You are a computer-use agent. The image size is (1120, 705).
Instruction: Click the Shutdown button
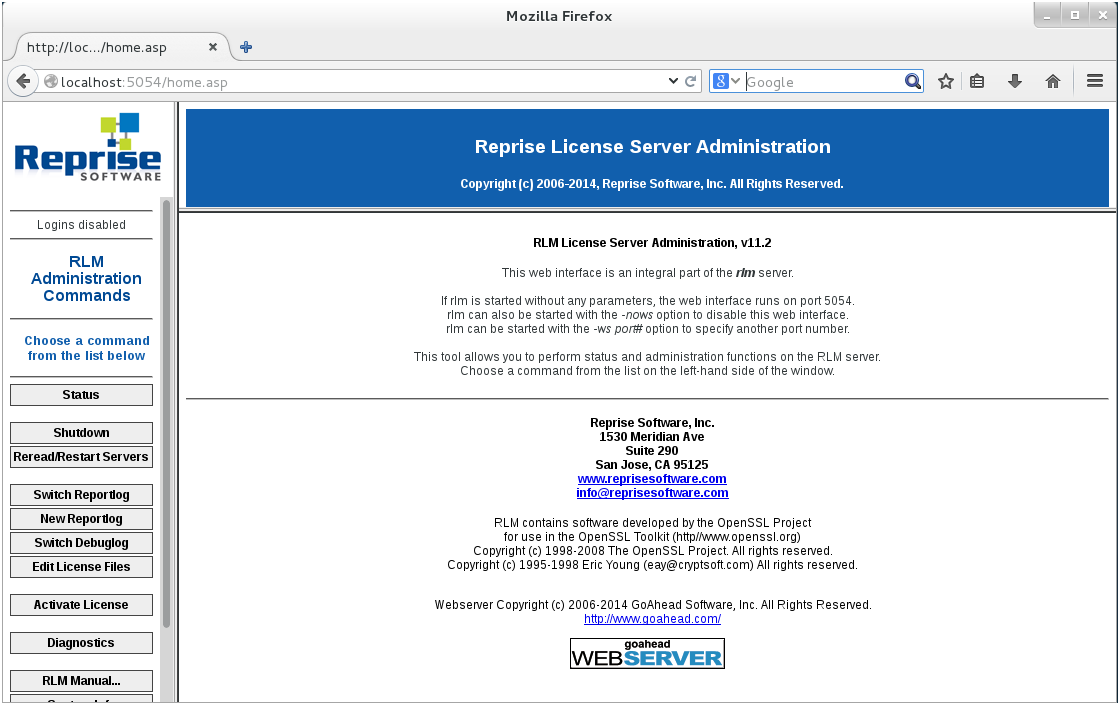(x=81, y=433)
